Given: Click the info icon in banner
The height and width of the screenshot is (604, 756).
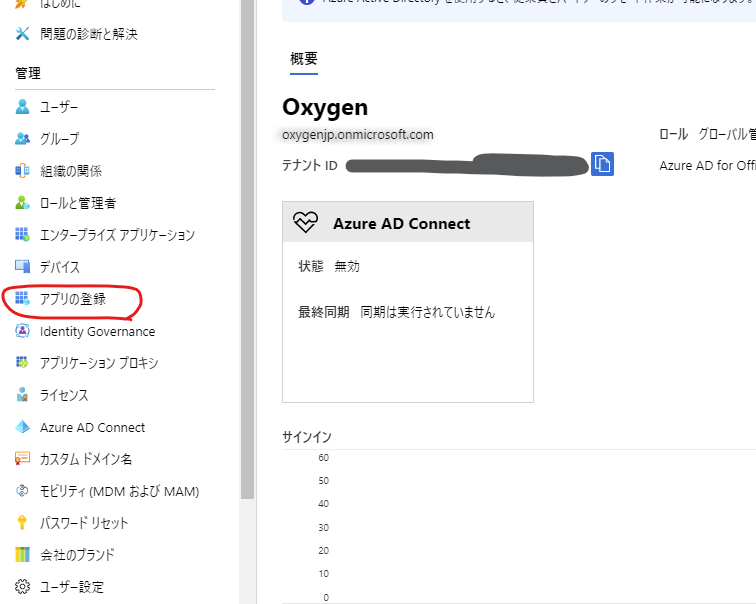Looking at the screenshot, I should click(x=307, y=1).
